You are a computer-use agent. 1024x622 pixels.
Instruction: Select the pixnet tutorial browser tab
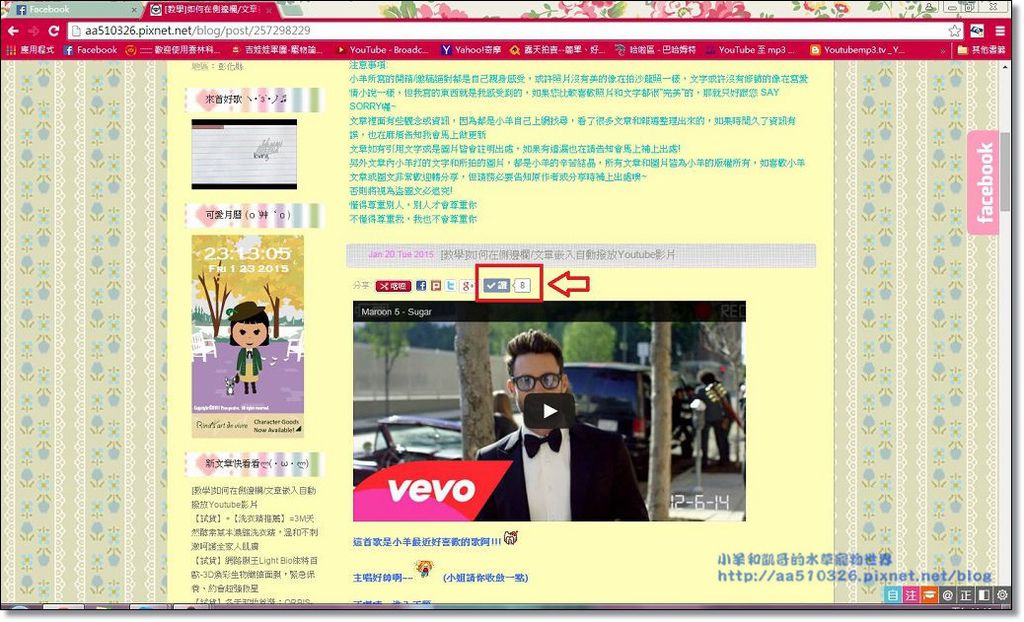[x=209, y=9]
